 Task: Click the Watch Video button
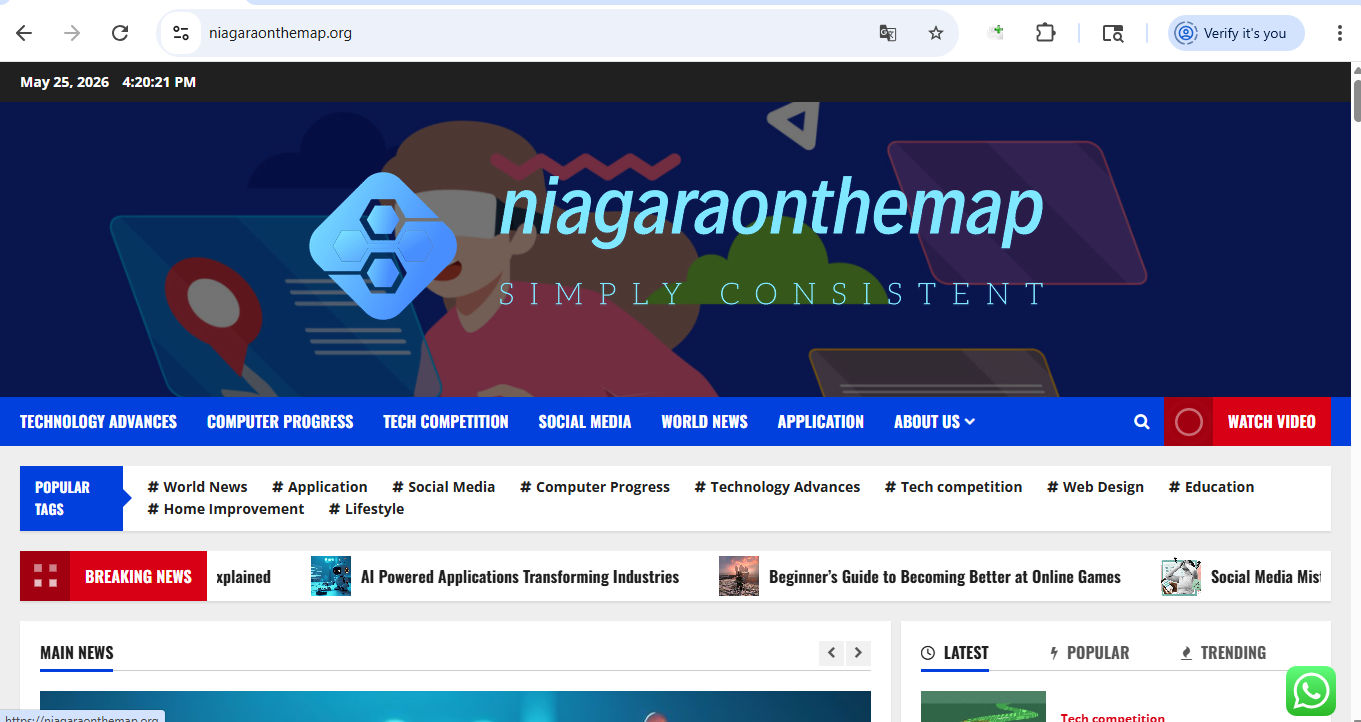pyautogui.click(x=1271, y=422)
